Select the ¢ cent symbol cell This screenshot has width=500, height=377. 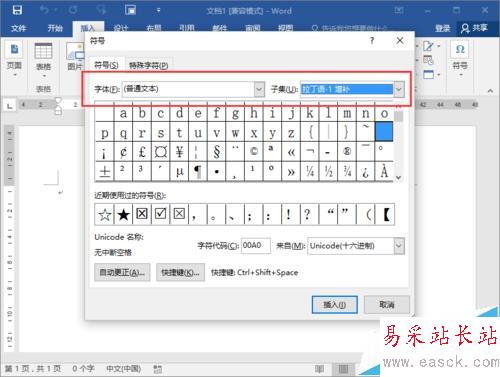point(123,152)
